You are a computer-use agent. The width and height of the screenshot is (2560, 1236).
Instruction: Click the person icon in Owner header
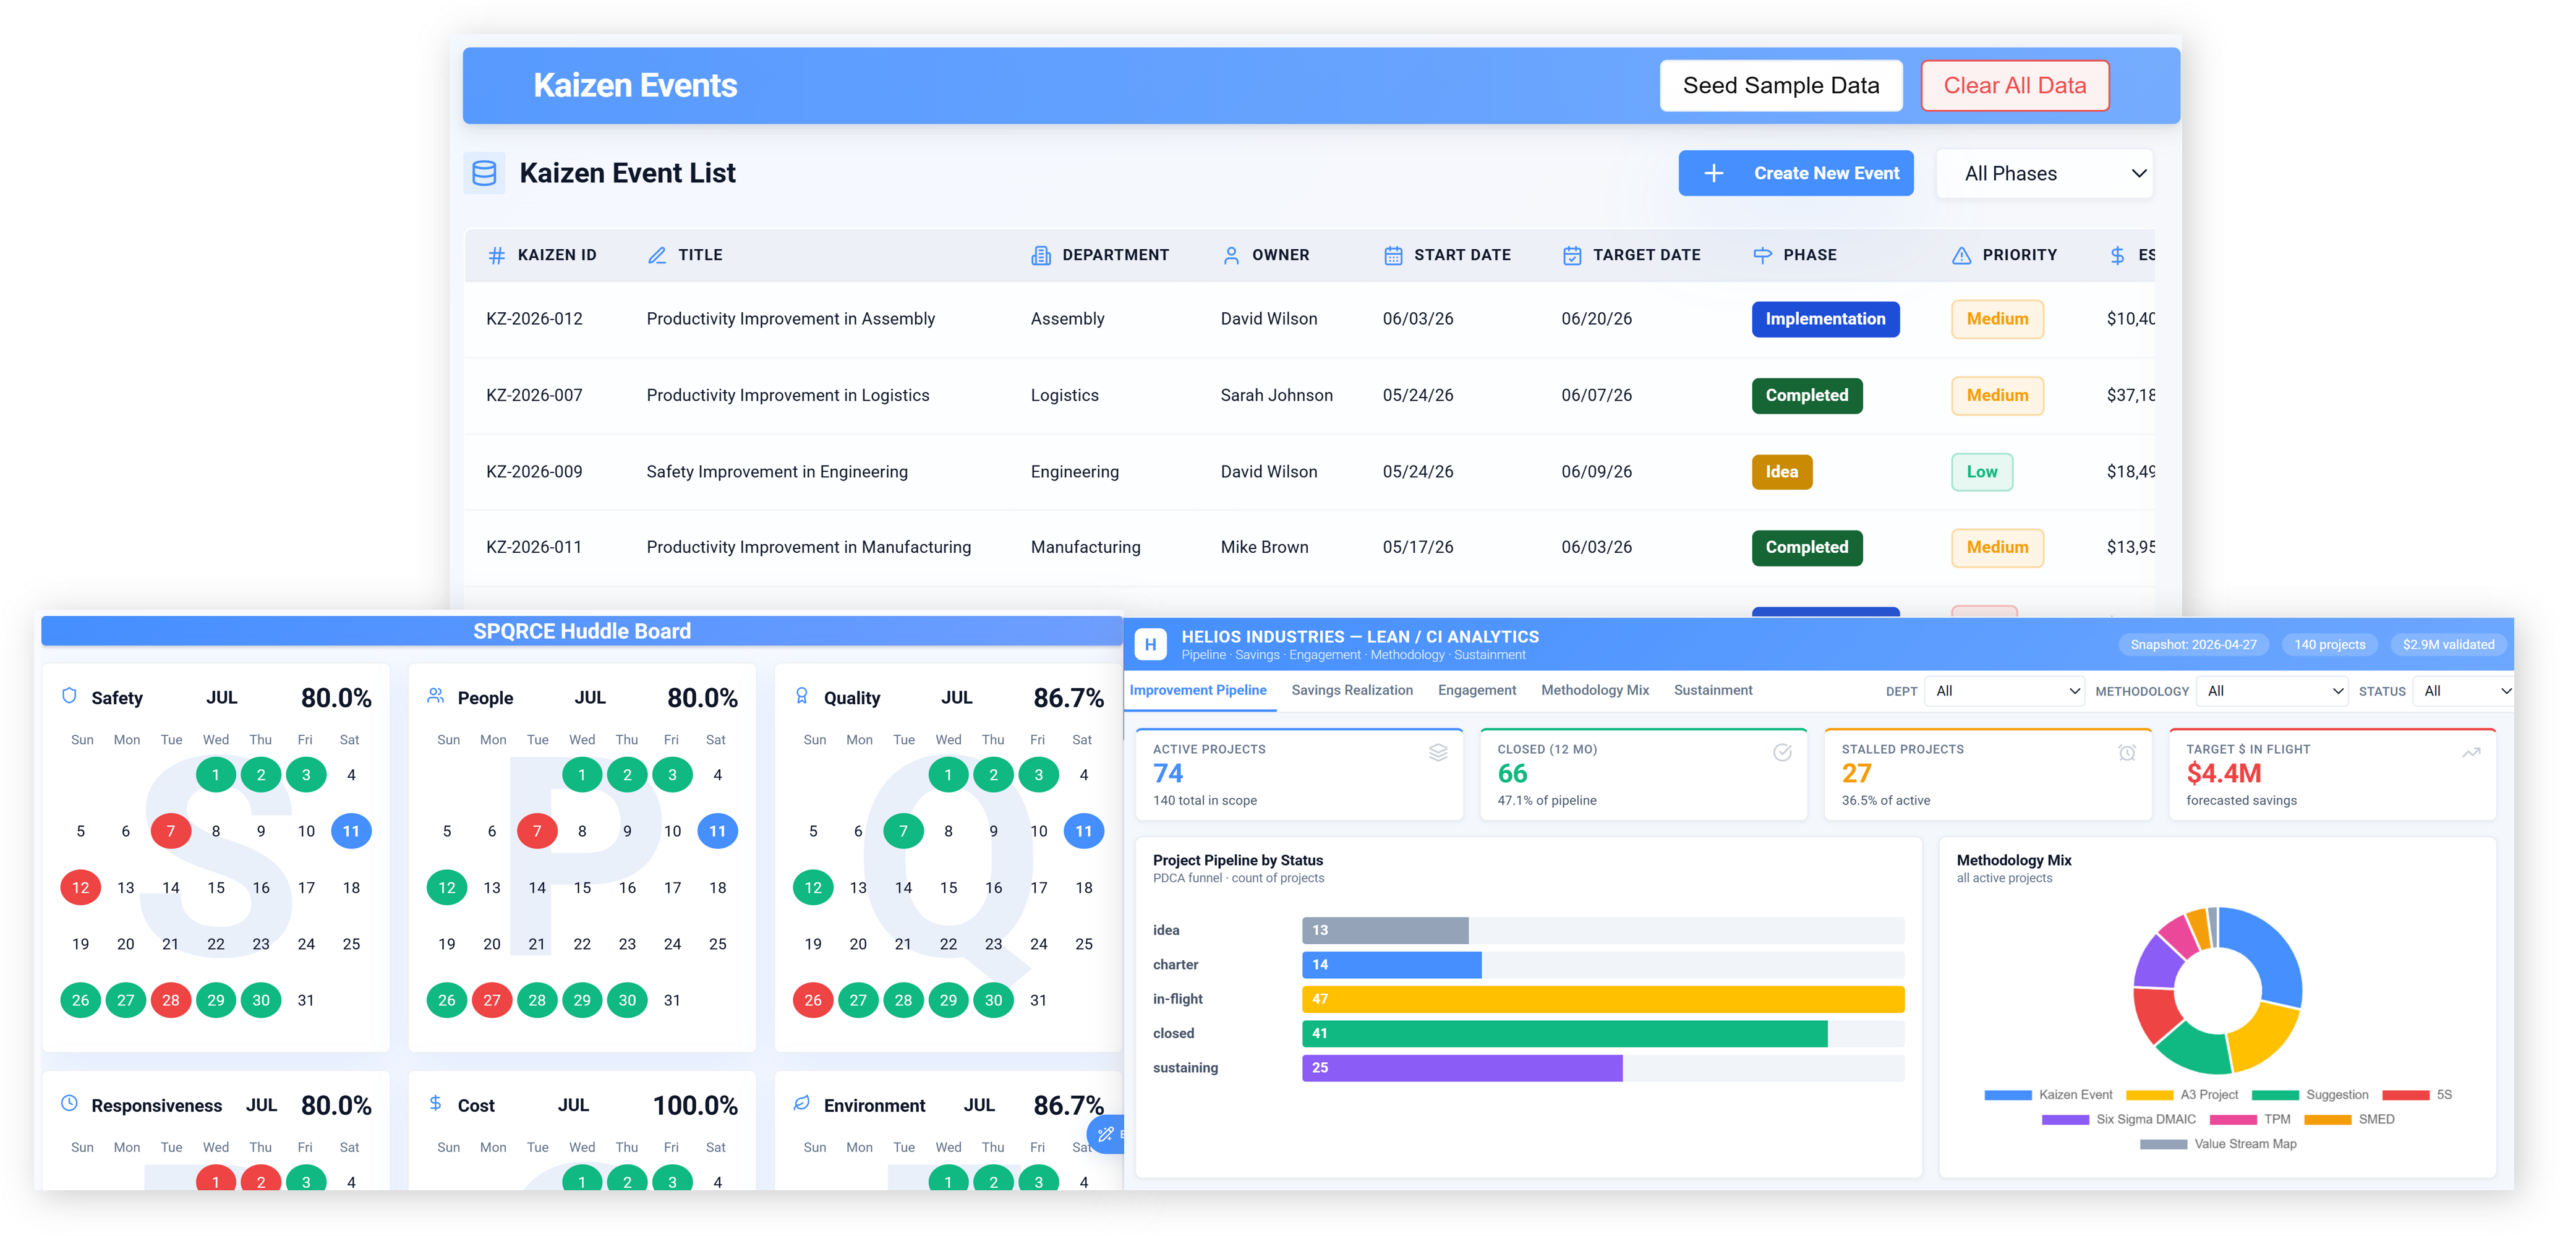pos(1231,255)
